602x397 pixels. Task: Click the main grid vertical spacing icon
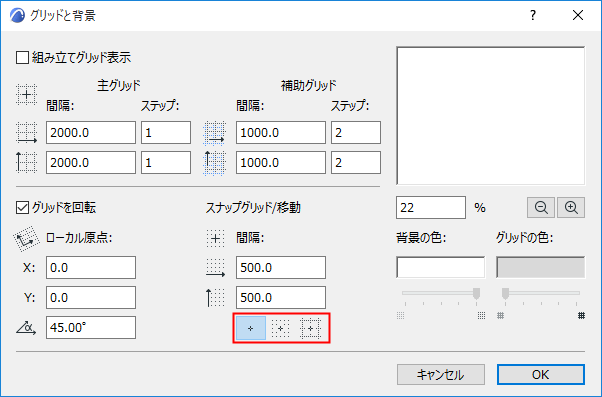26,162
